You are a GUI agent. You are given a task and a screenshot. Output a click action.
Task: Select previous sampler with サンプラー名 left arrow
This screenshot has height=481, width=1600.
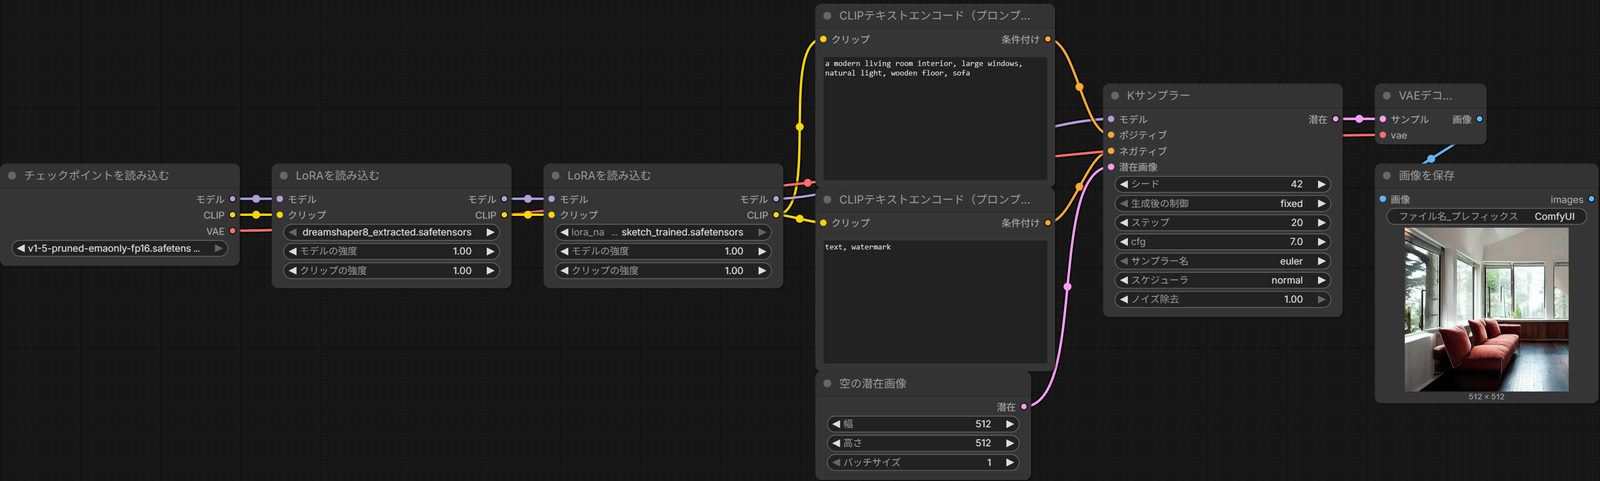click(1124, 261)
